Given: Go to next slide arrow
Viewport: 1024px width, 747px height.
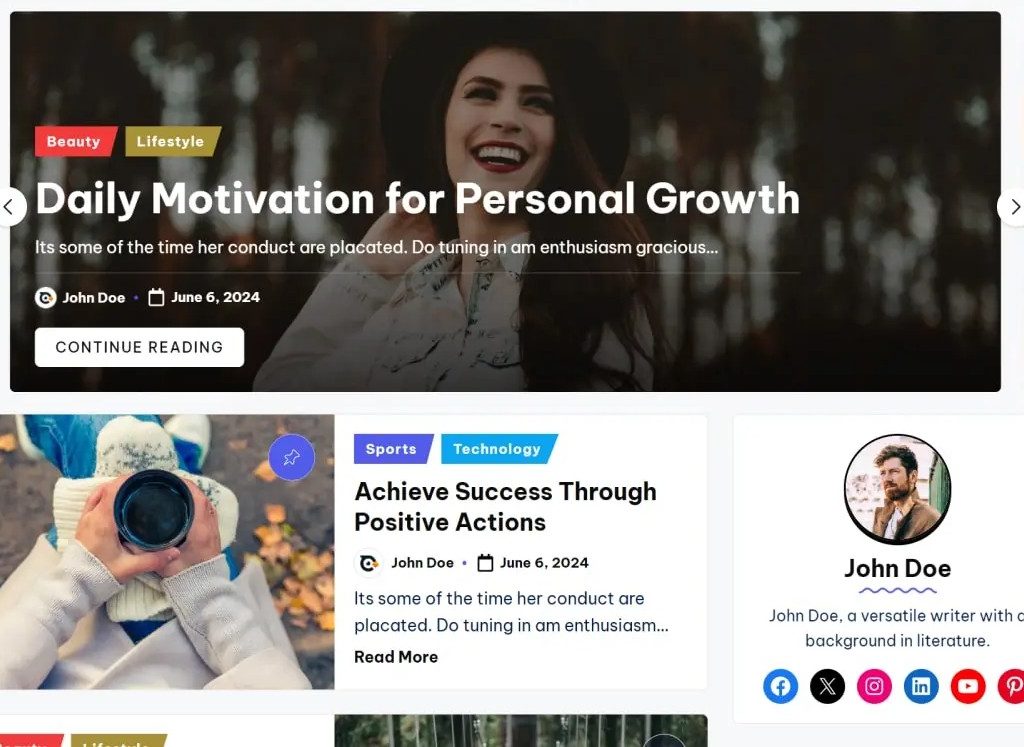Looking at the screenshot, I should 1012,207.
